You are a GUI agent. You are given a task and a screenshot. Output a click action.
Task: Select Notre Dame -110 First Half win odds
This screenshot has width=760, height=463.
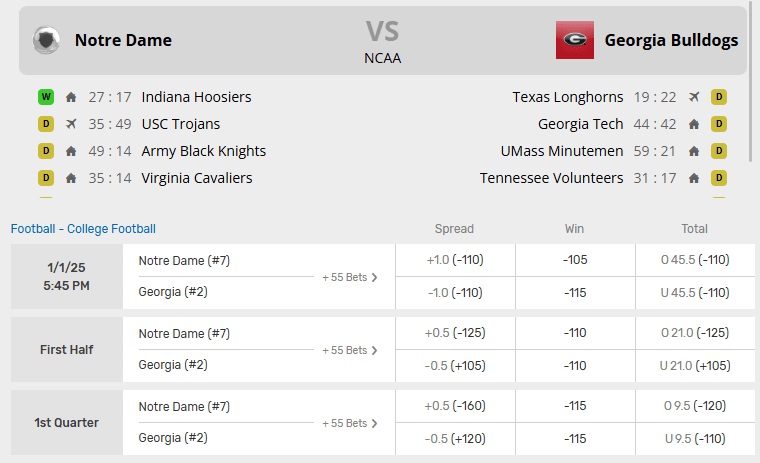pos(575,333)
